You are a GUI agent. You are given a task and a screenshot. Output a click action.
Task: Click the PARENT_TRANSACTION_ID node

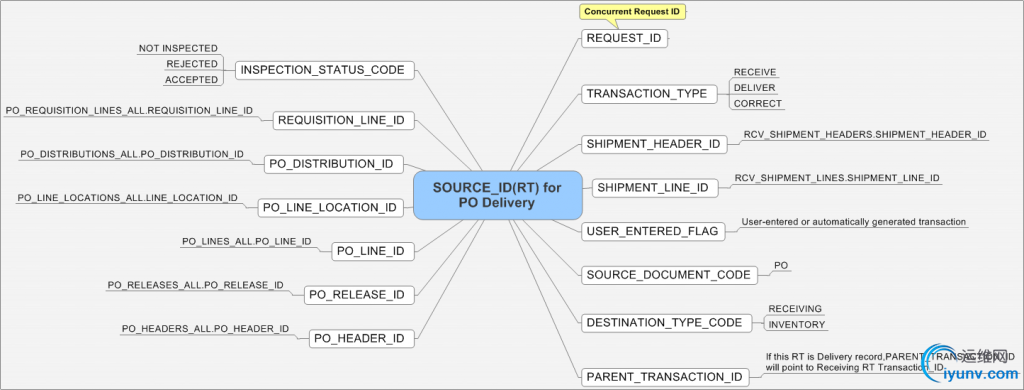[665, 377]
